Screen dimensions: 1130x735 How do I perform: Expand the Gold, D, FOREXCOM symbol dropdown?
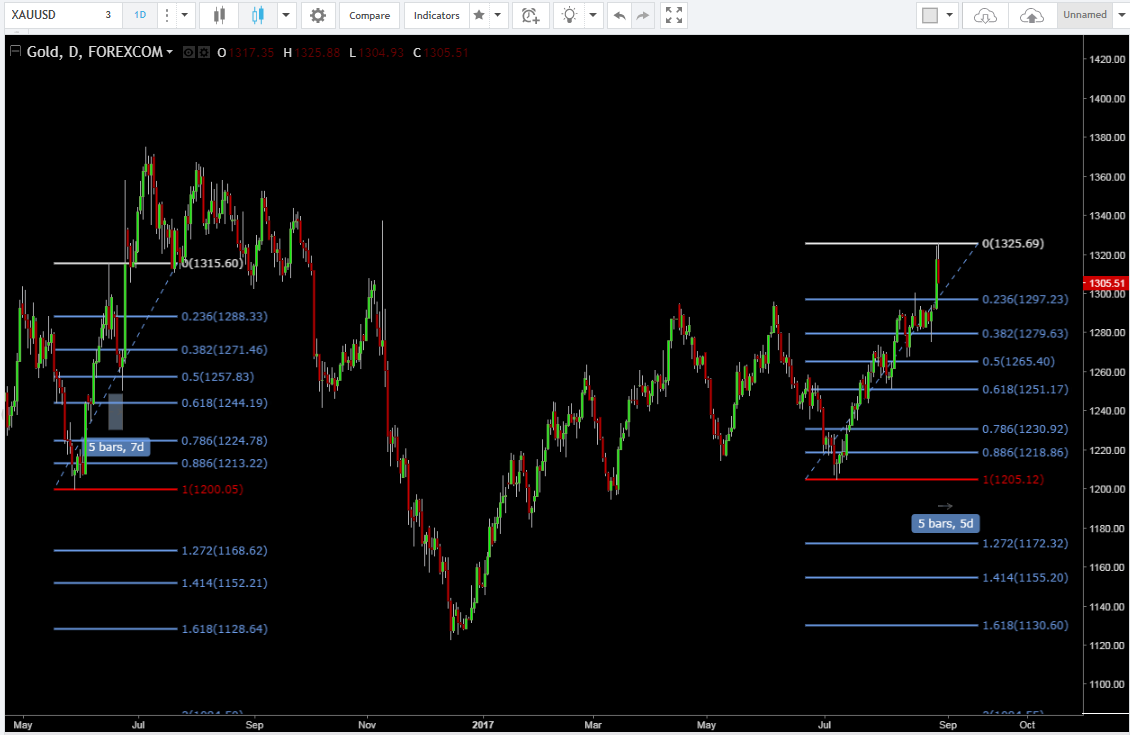coord(169,52)
